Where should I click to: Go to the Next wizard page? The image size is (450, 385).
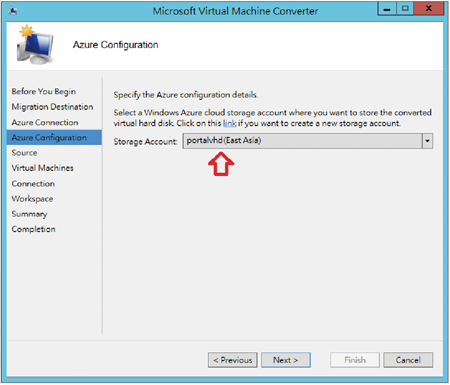tap(286, 360)
